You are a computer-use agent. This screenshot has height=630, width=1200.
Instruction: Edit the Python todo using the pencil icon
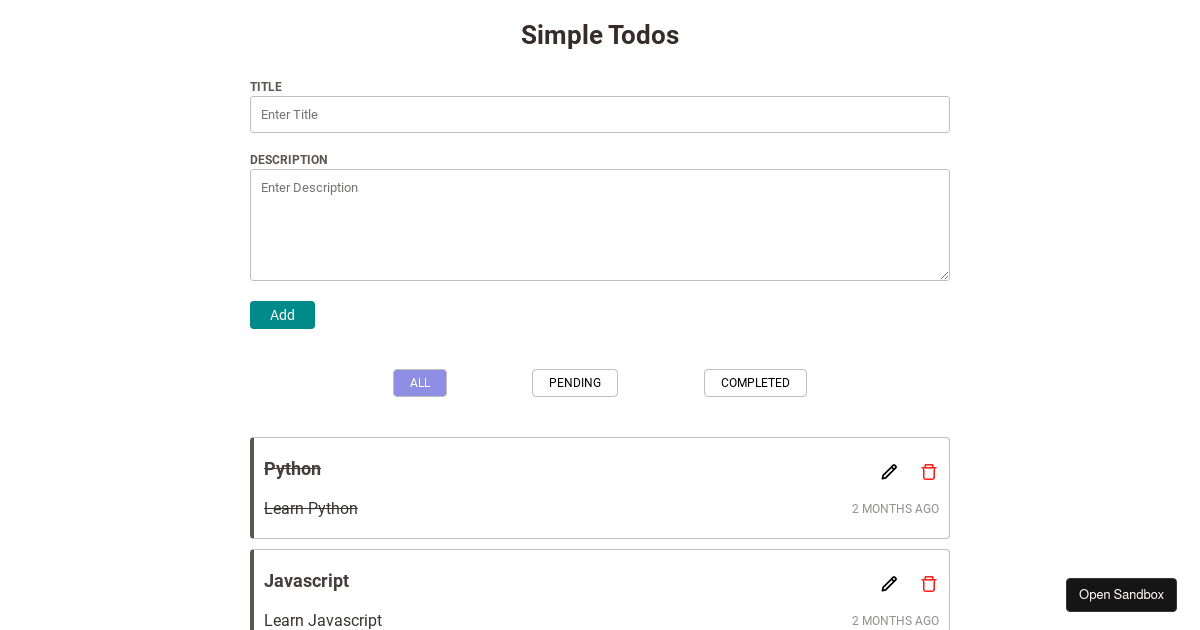888,471
